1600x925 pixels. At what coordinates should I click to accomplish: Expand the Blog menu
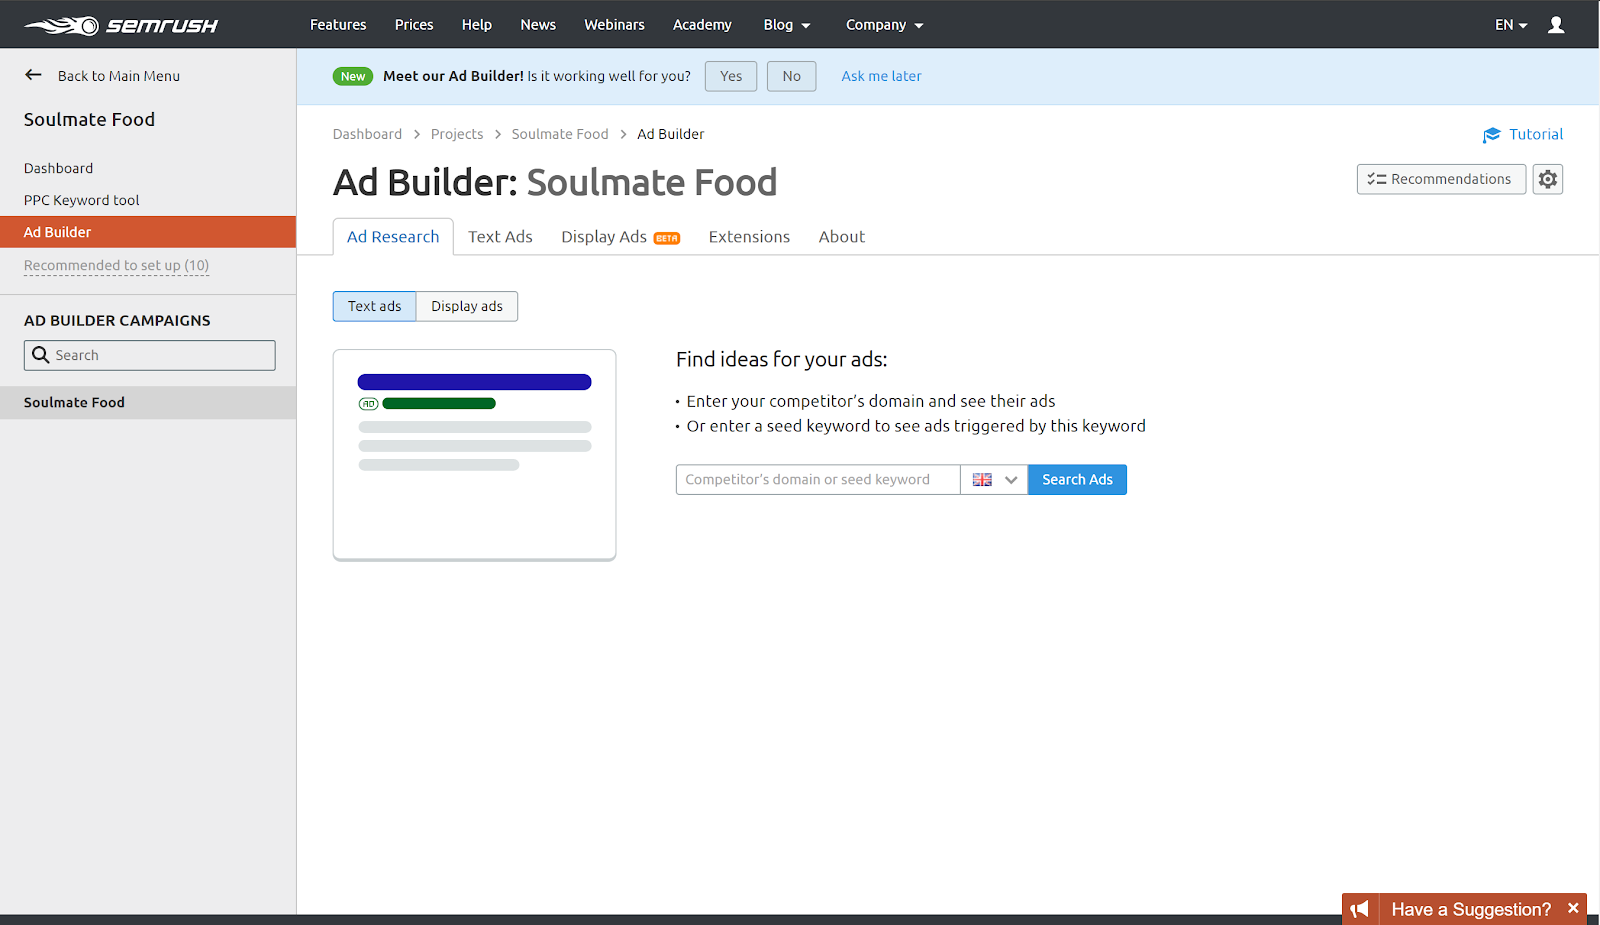point(787,25)
